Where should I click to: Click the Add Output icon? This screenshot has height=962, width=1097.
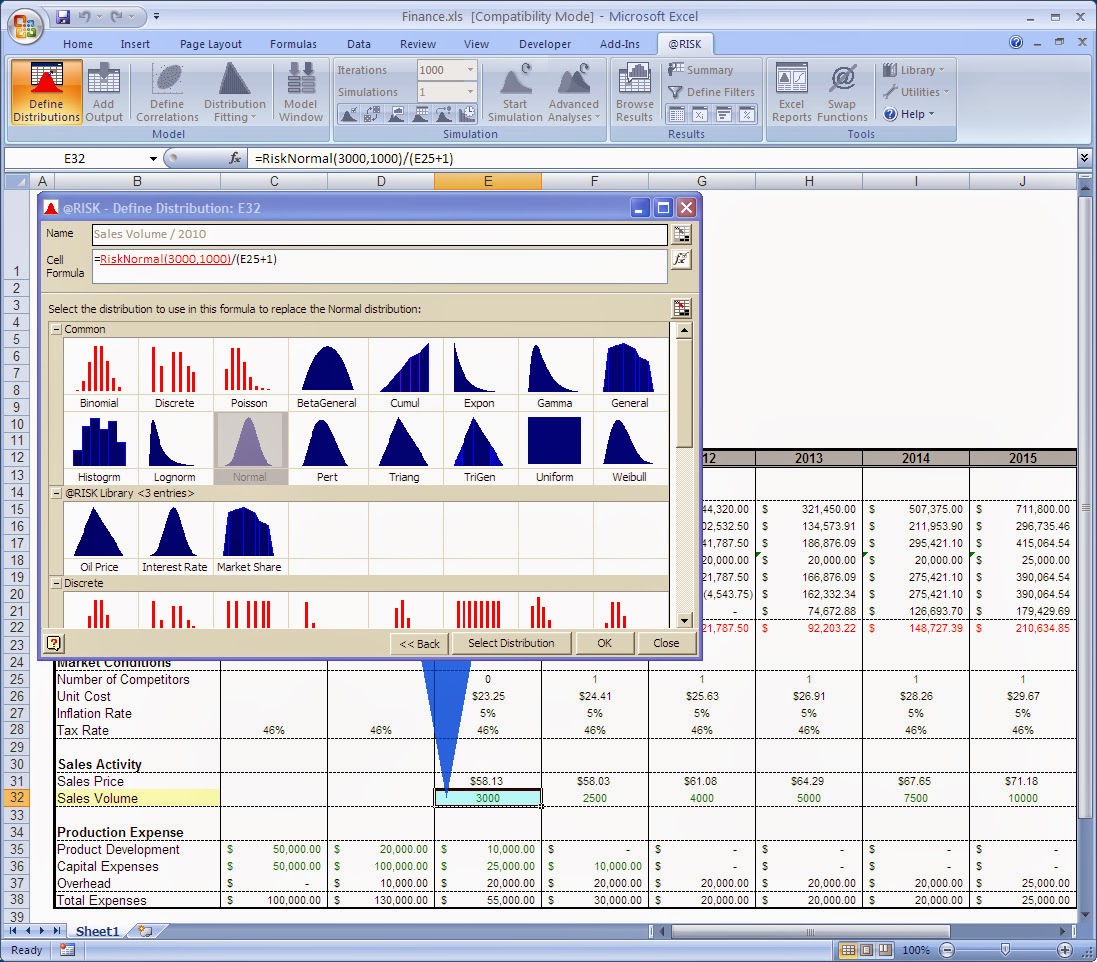104,91
